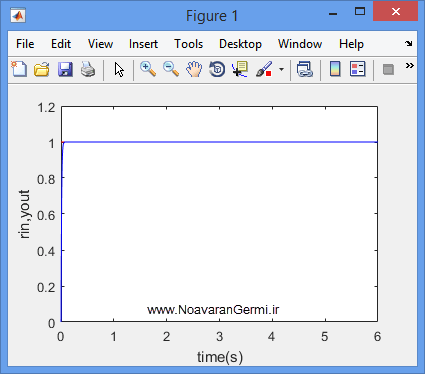Close the Figure 1 window

(x=396, y=11)
